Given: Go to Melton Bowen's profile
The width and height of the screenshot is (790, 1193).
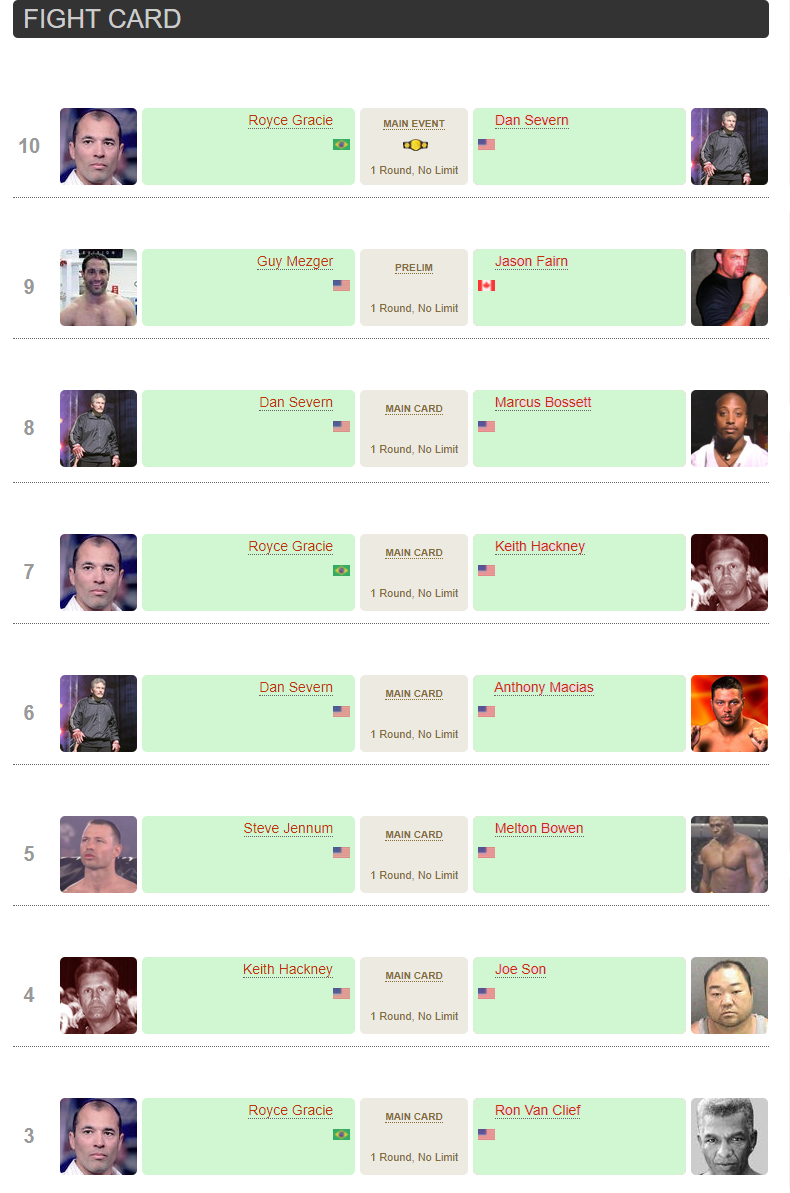Looking at the screenshot, I should pos(539,828).
